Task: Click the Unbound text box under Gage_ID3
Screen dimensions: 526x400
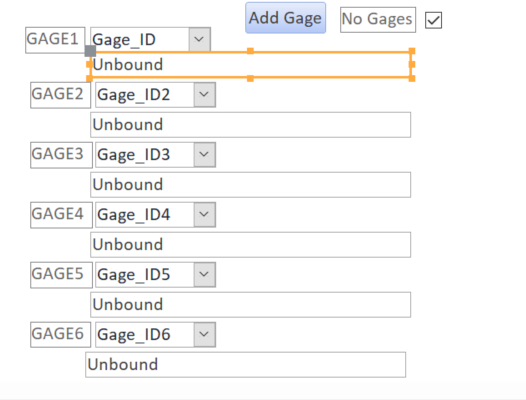Action: point(251,185)
